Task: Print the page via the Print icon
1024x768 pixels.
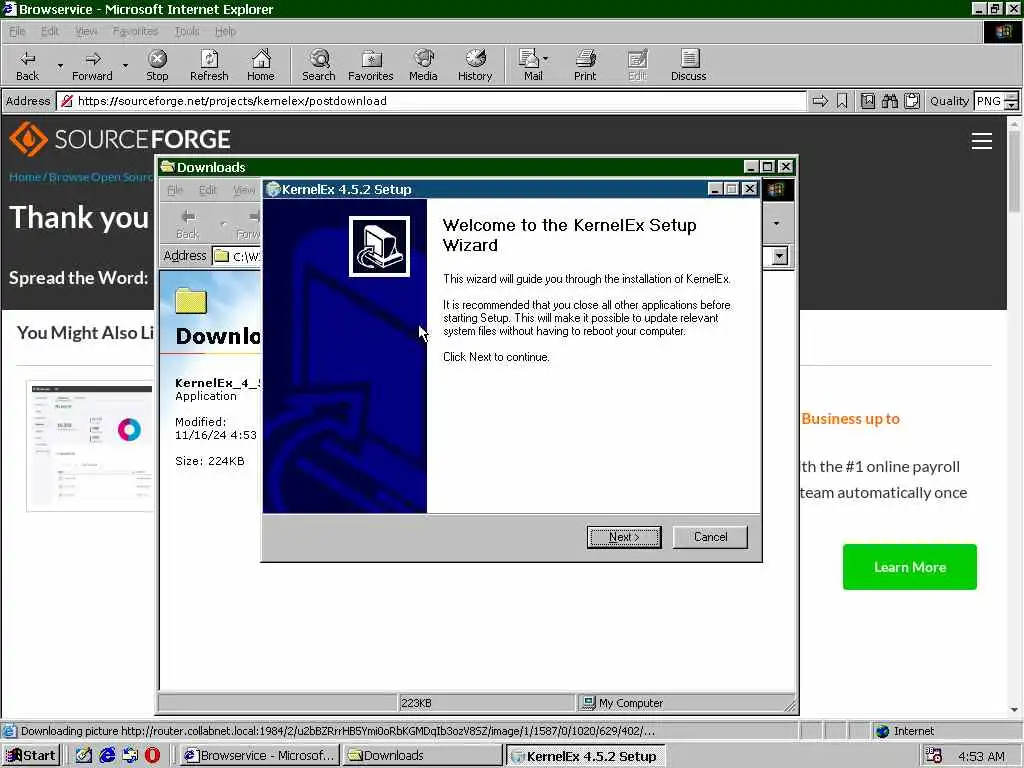Action: pyautogui.click(x=585, y=65)
